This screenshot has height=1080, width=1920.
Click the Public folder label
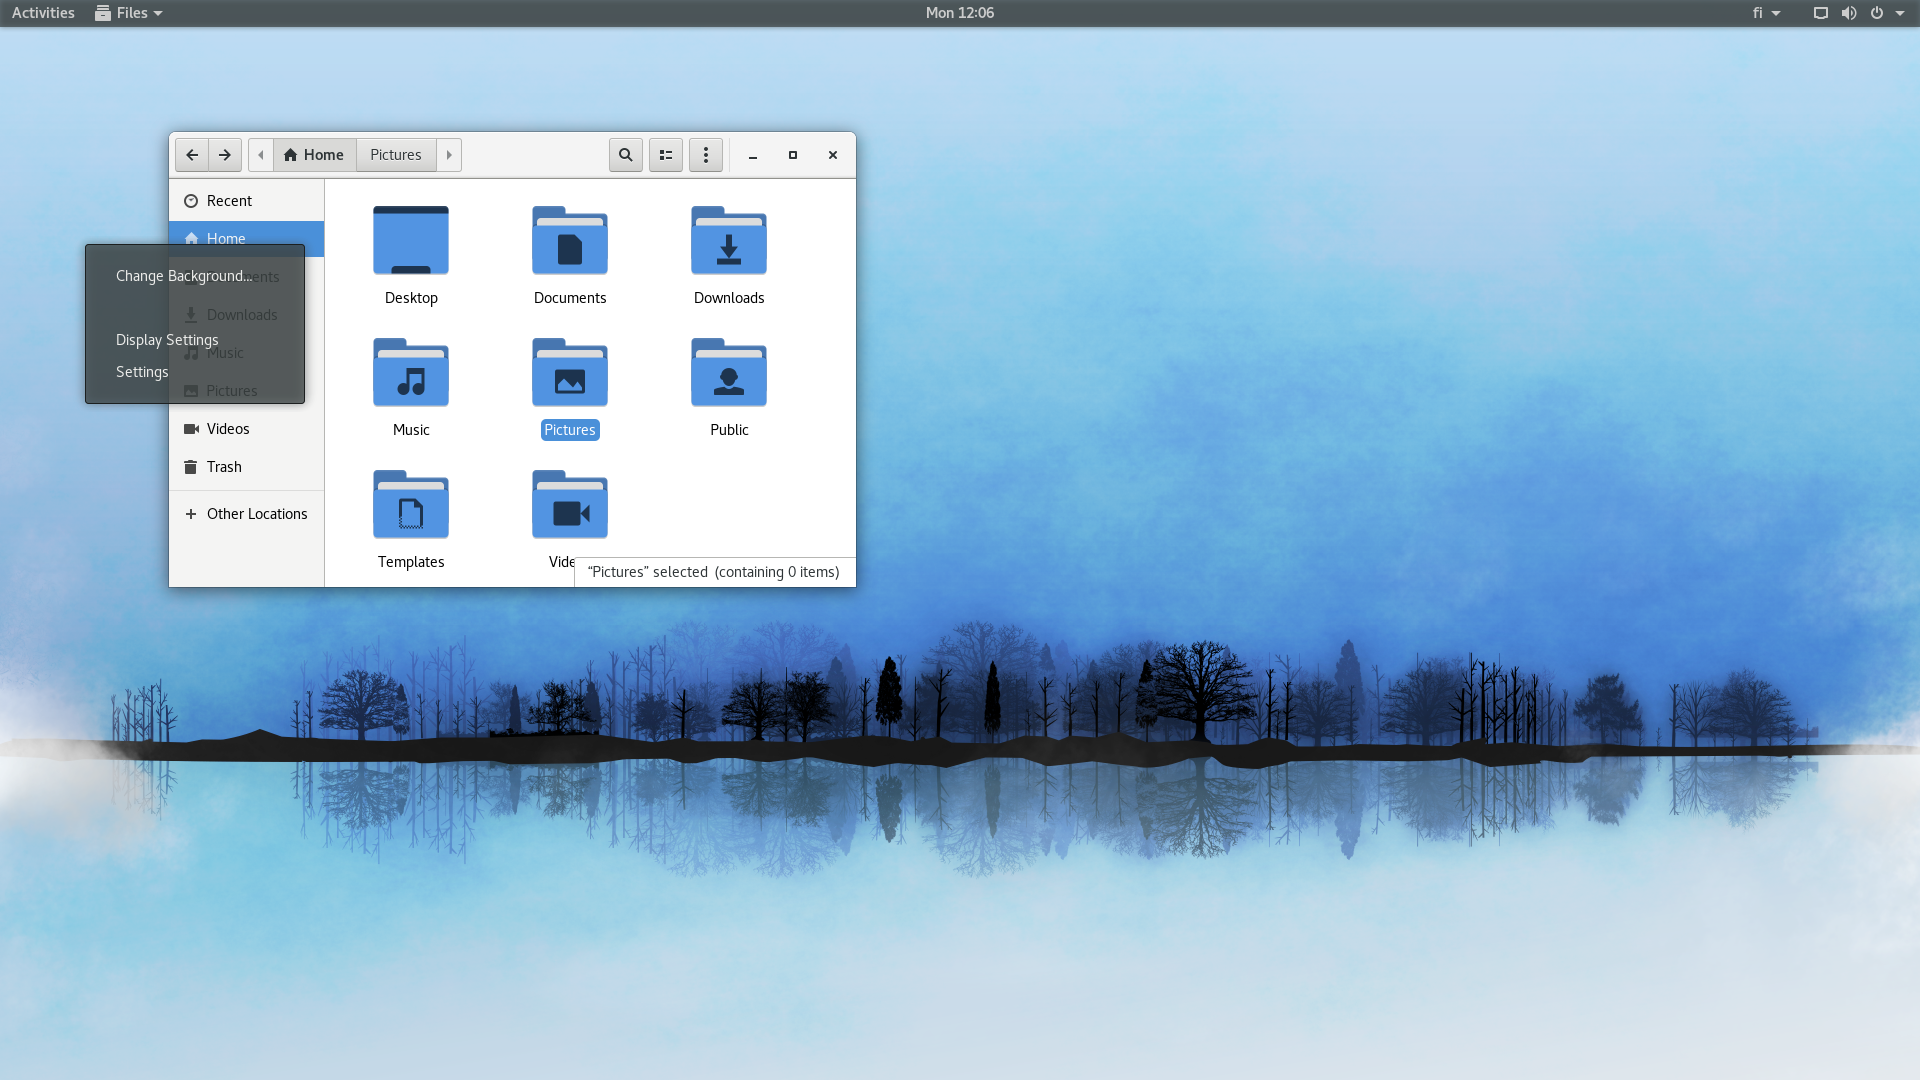pos(729,430)
